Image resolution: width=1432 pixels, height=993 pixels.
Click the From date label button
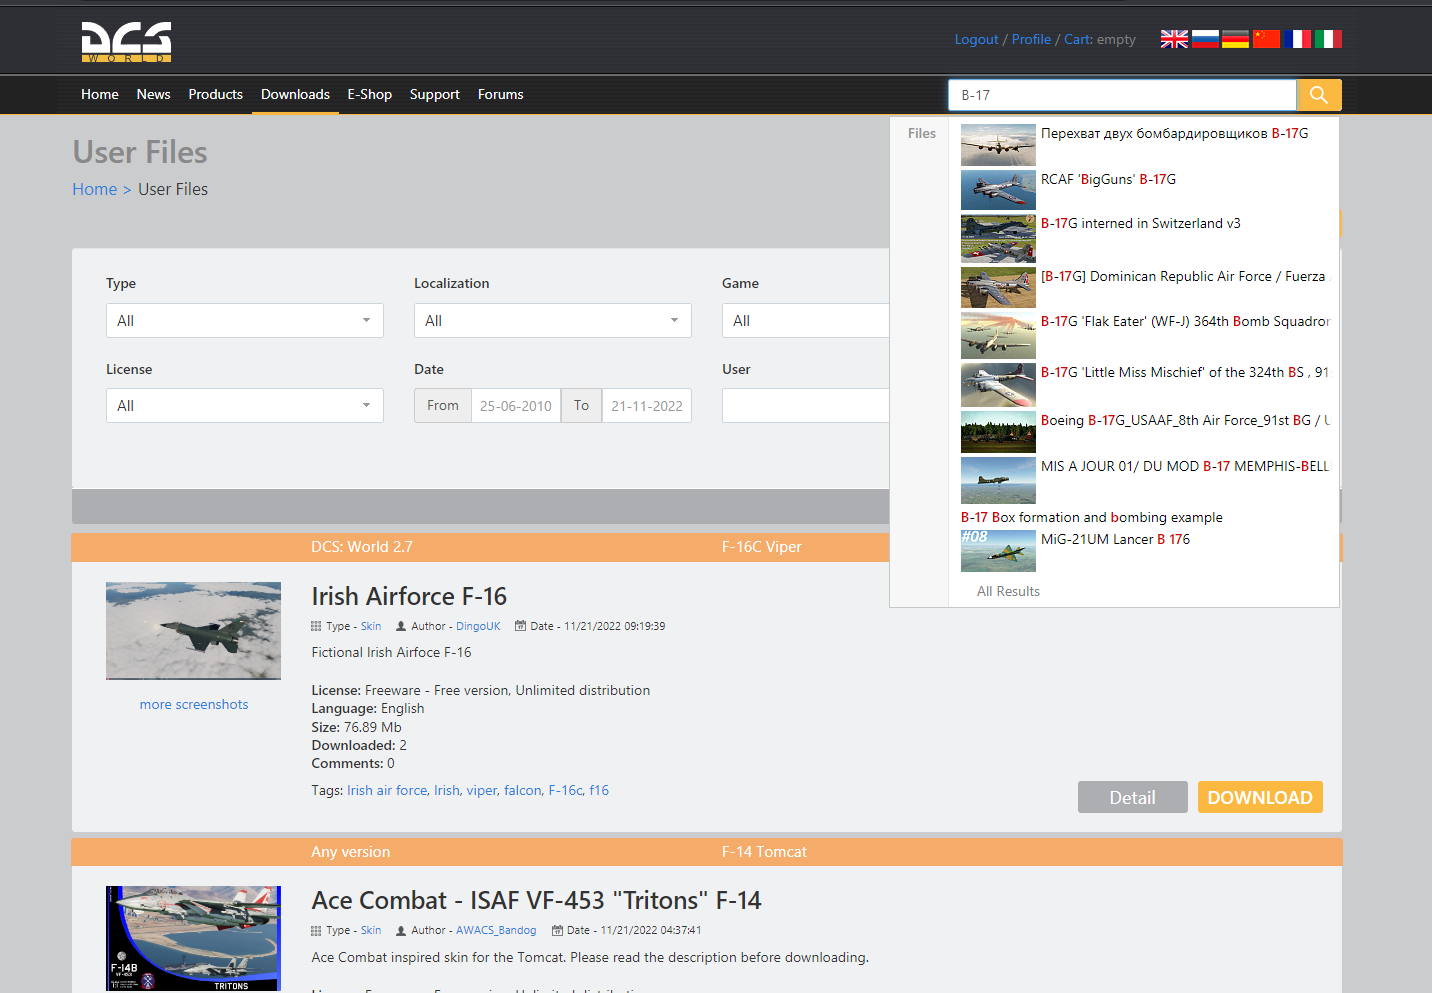coord(443,406)
